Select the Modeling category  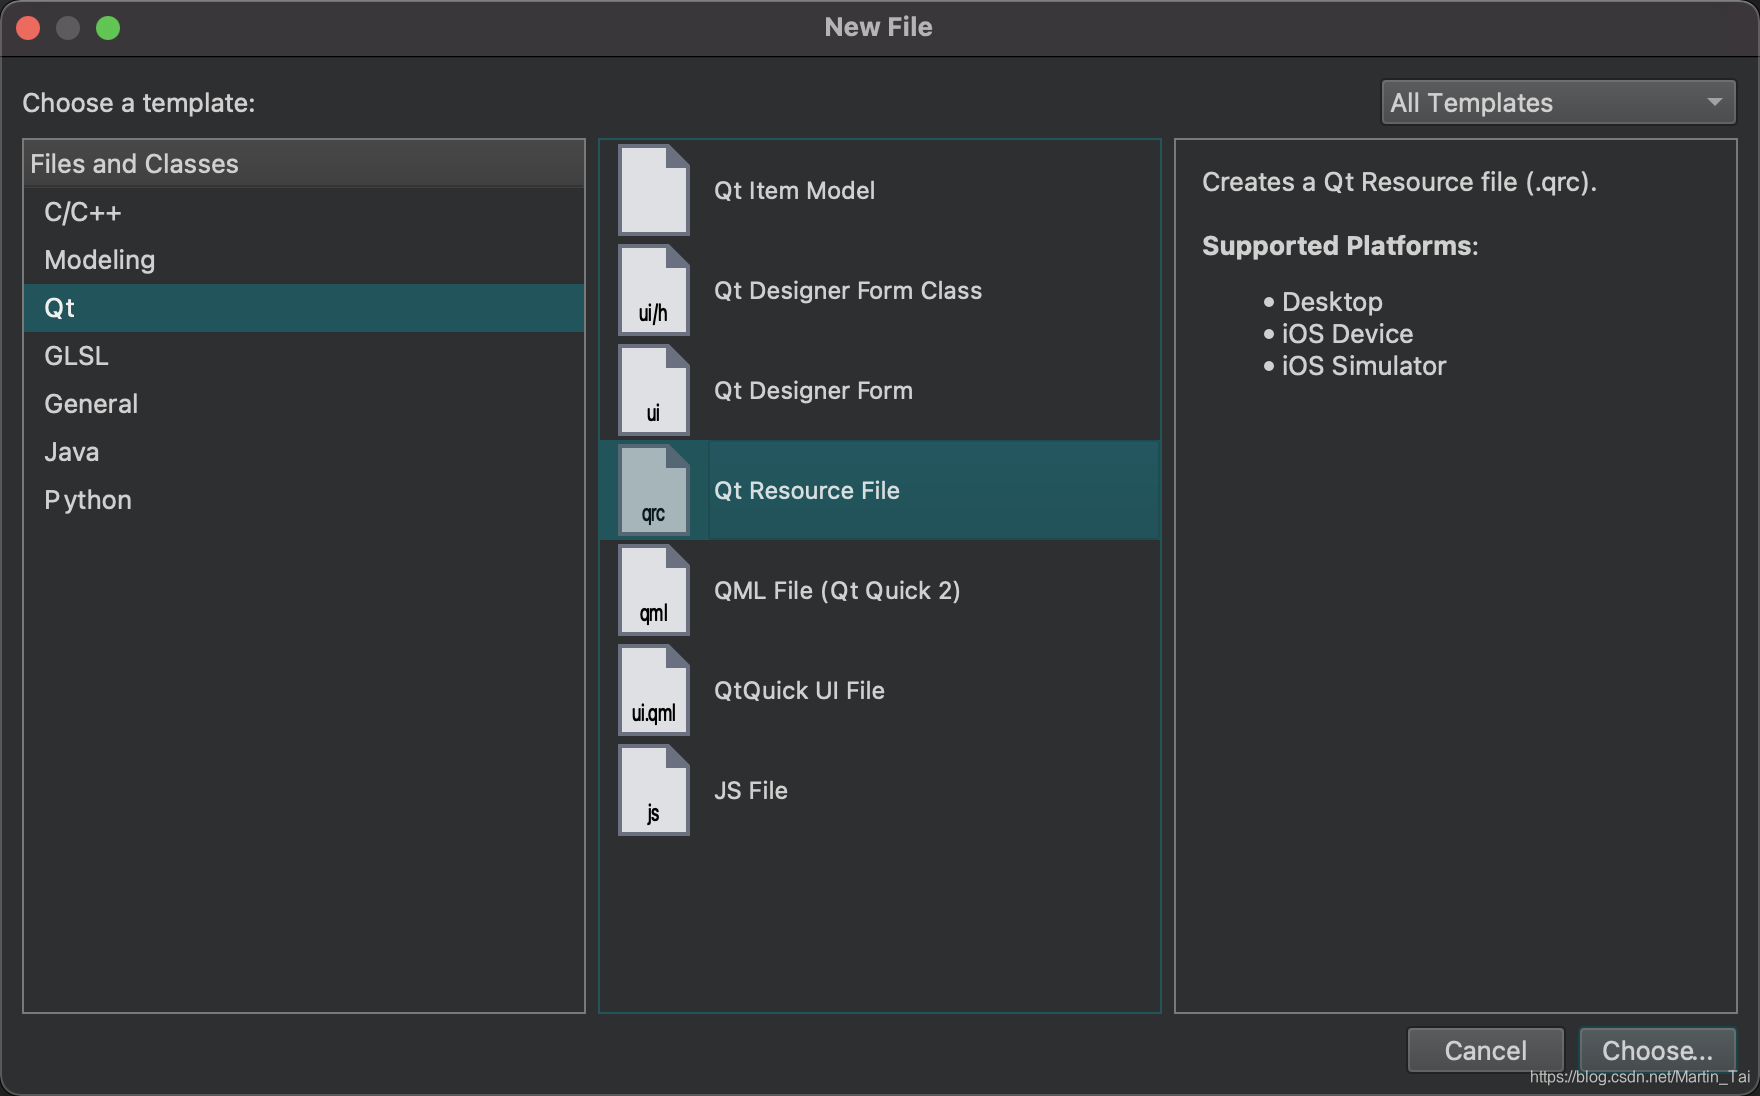click(304, 260)
